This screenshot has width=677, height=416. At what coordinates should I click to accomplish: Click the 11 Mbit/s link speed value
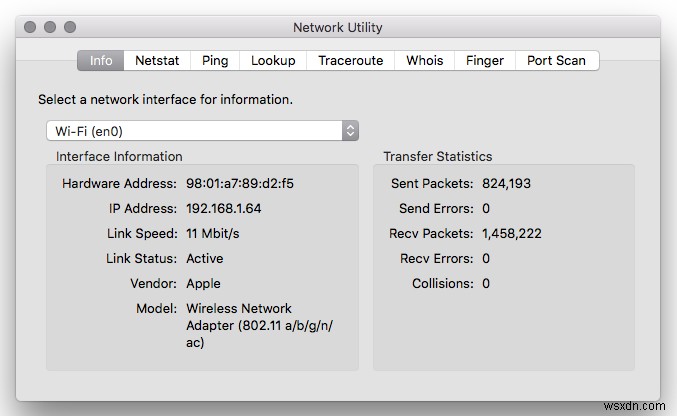pos(213,234)
